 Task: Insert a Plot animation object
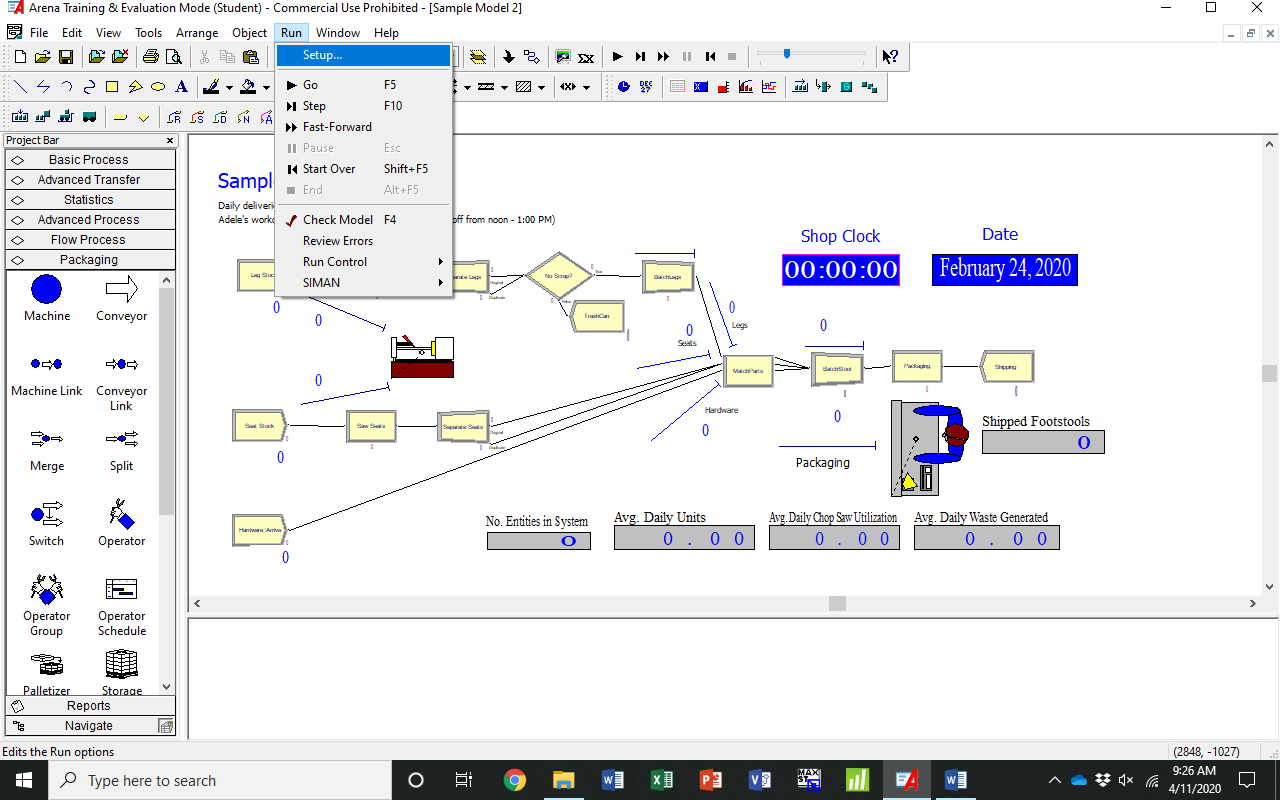tap(769, 87)
